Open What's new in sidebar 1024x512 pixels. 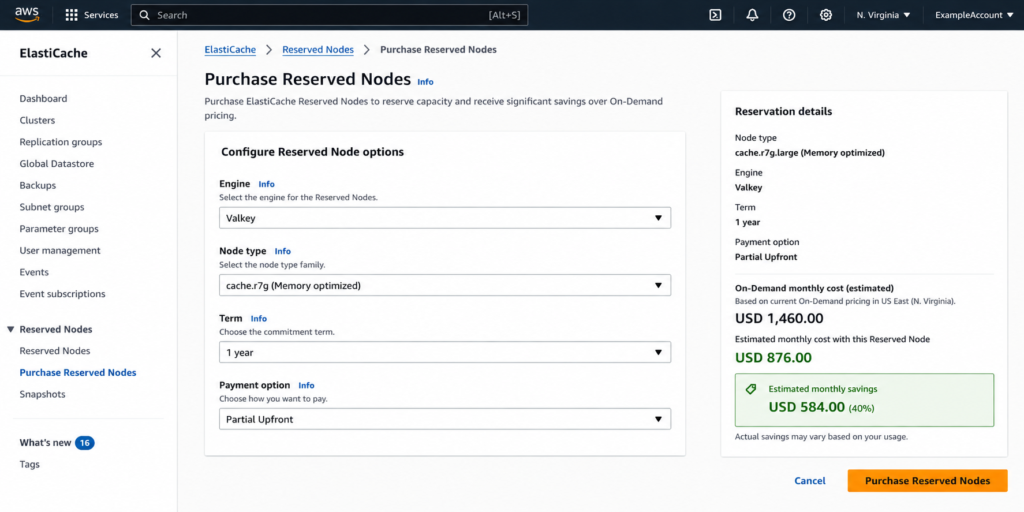pos(45,443)
